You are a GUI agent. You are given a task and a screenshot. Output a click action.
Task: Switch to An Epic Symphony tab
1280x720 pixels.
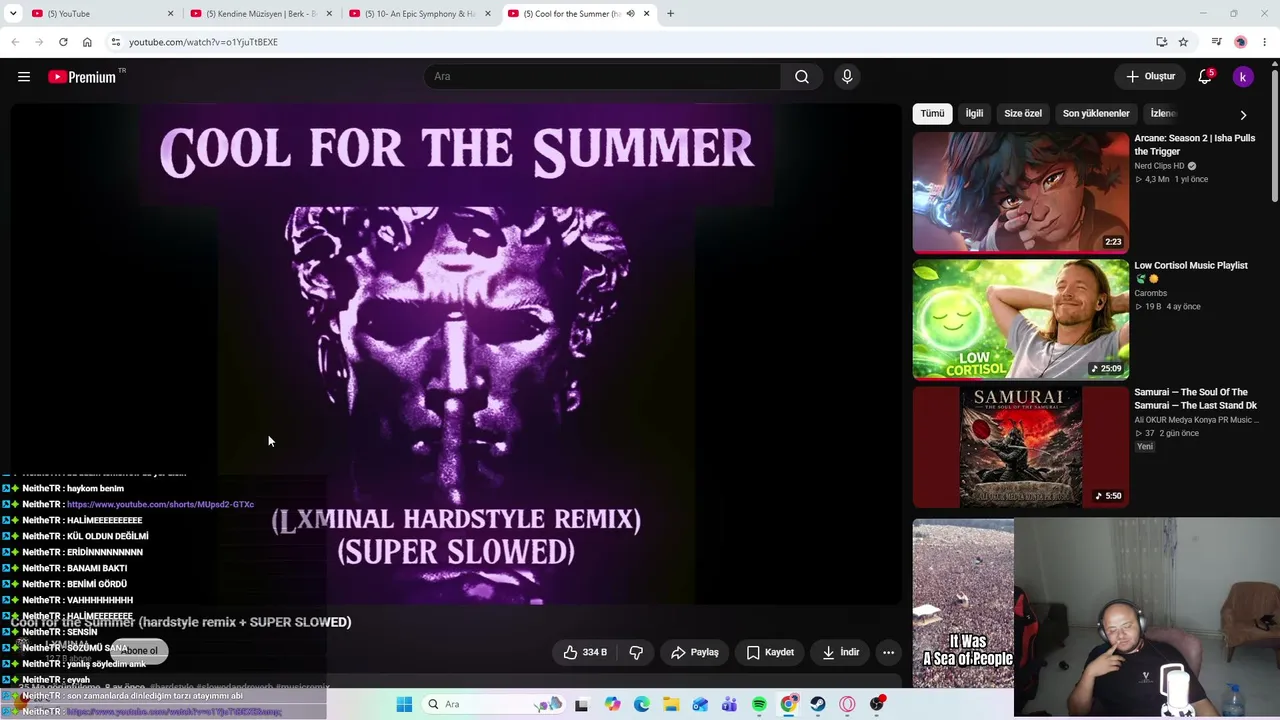(x=419, y=14)
